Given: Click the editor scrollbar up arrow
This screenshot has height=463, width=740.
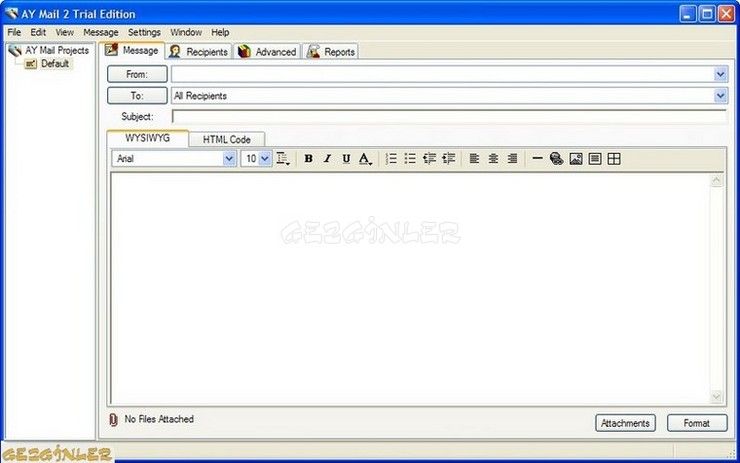Looking at the screenshot, I should pyautogui.click(x=716, y=180).
